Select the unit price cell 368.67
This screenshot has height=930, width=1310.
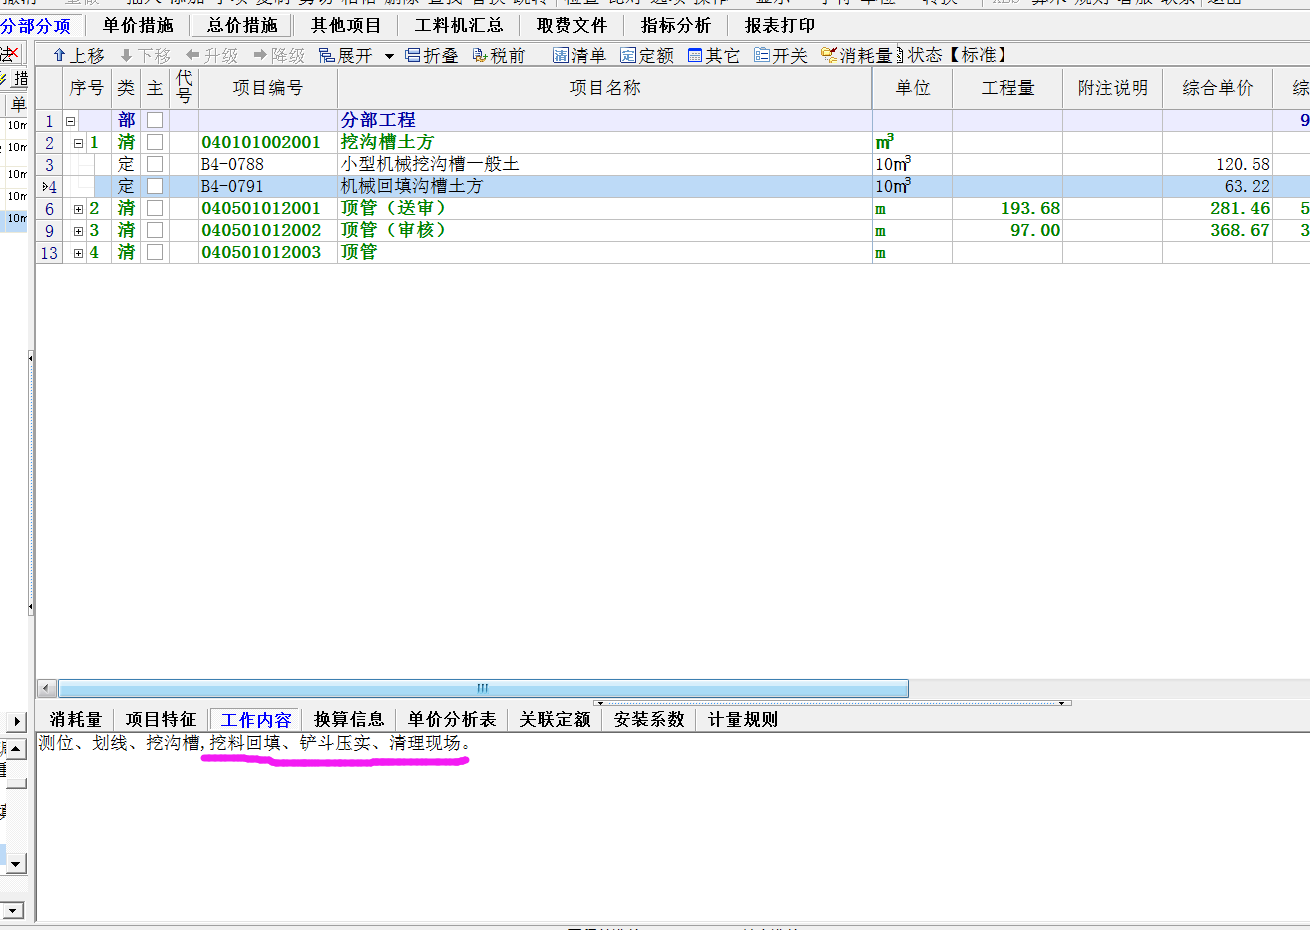[x=1218, y=230]
